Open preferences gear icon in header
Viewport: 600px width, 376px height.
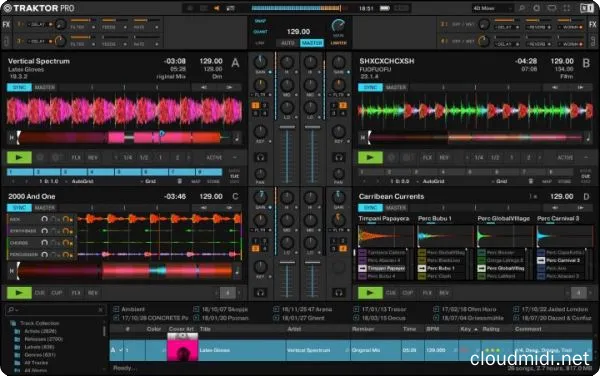pos(536,8)
